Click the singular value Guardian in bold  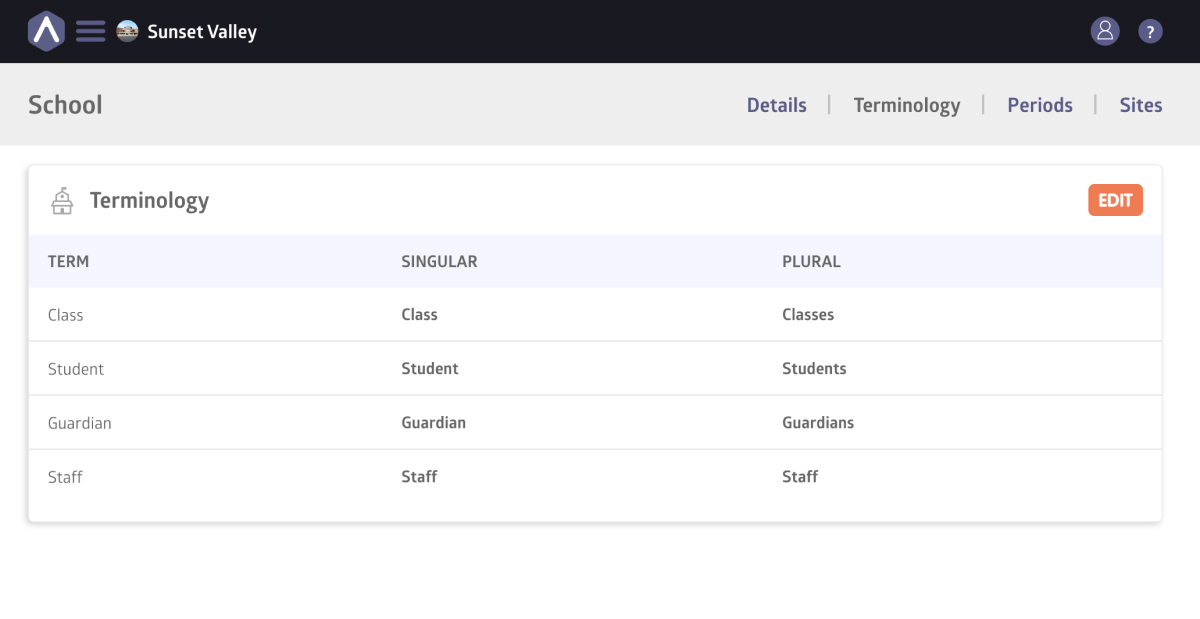433,423
